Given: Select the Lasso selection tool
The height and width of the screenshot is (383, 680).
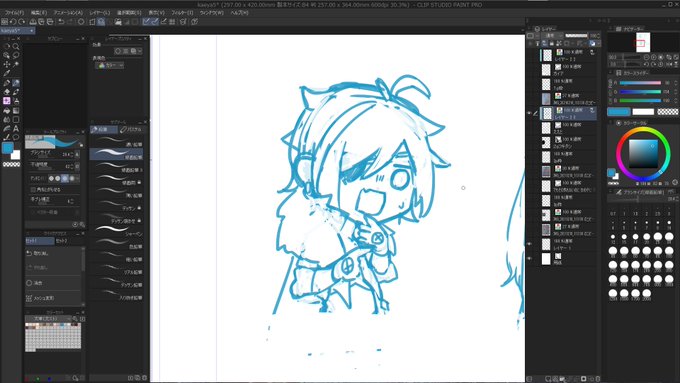Looking at the screenshot, I should click(16, 55).
